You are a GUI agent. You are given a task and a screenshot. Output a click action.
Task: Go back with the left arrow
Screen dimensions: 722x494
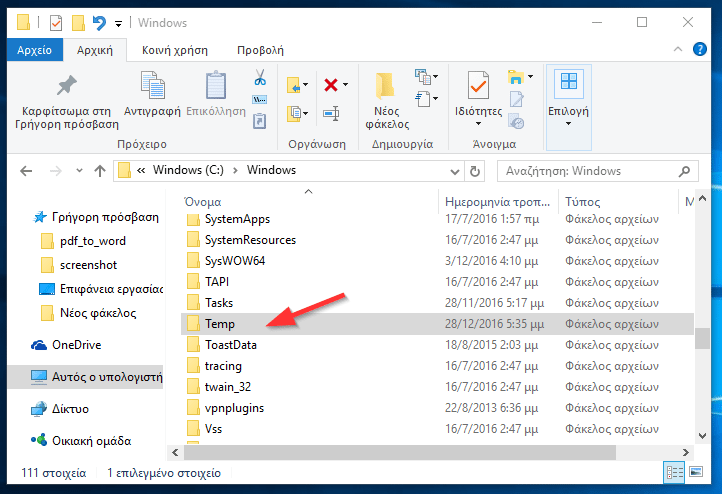coord(26,171)
